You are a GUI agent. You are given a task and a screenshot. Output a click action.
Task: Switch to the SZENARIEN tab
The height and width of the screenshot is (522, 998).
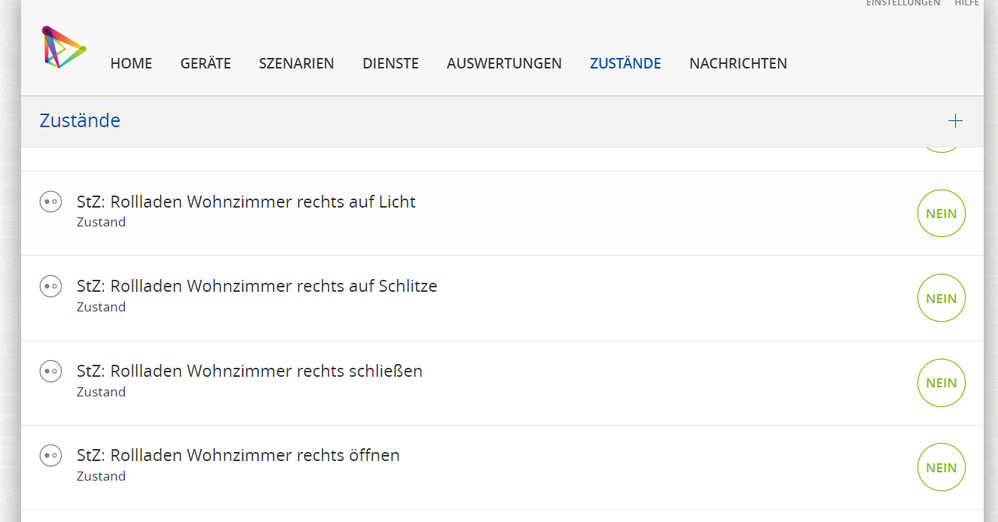coord(297,64)
